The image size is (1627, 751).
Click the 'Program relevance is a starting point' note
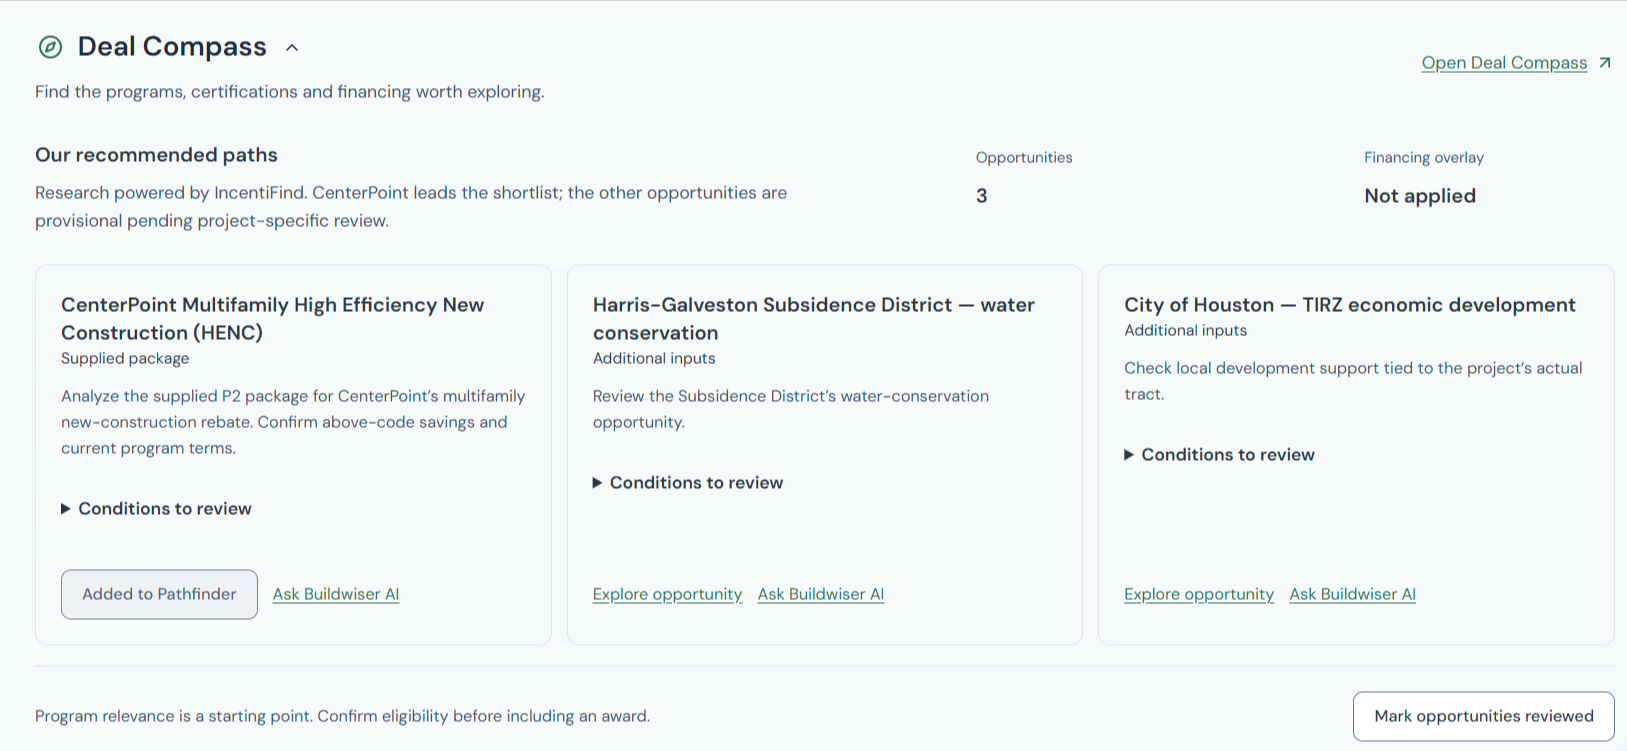pyautogui.click(x=343, y=716)
